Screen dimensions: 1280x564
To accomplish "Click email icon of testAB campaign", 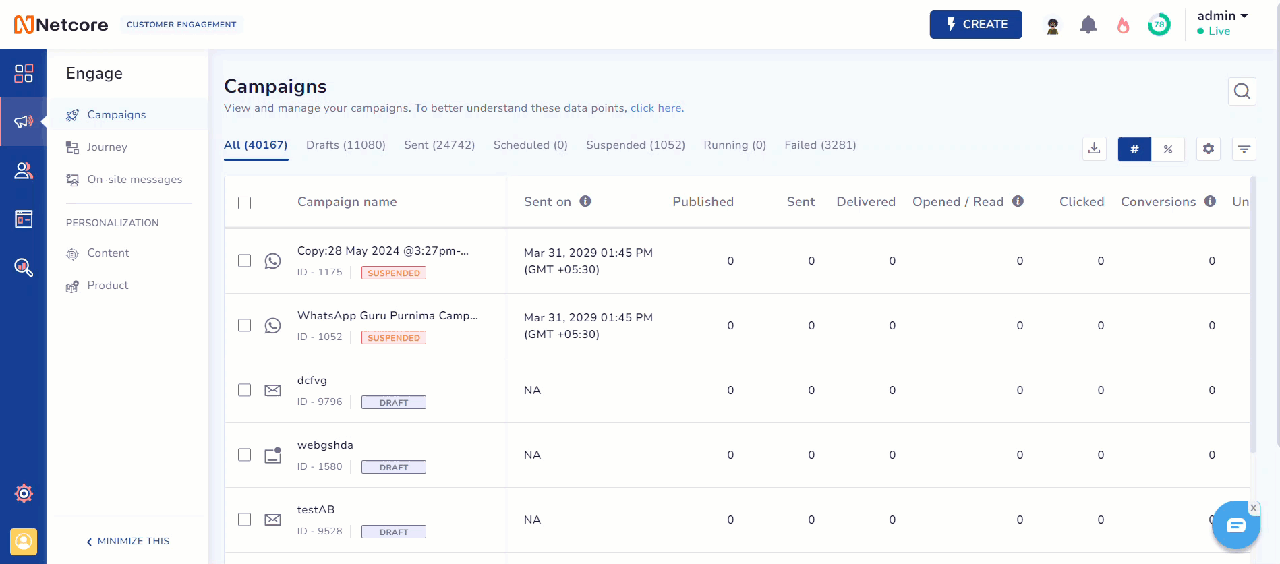I will pos(273,520).
